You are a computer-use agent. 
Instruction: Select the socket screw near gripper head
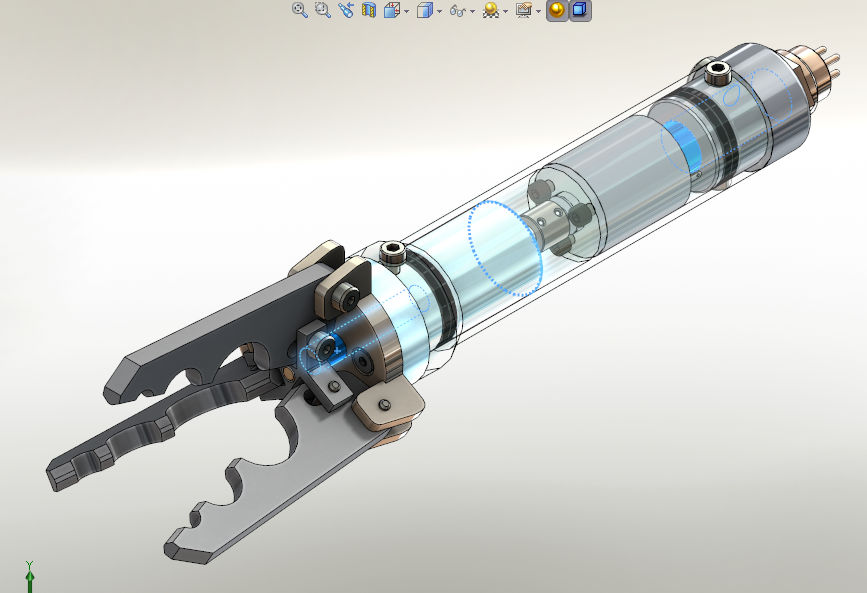[393, 253]
